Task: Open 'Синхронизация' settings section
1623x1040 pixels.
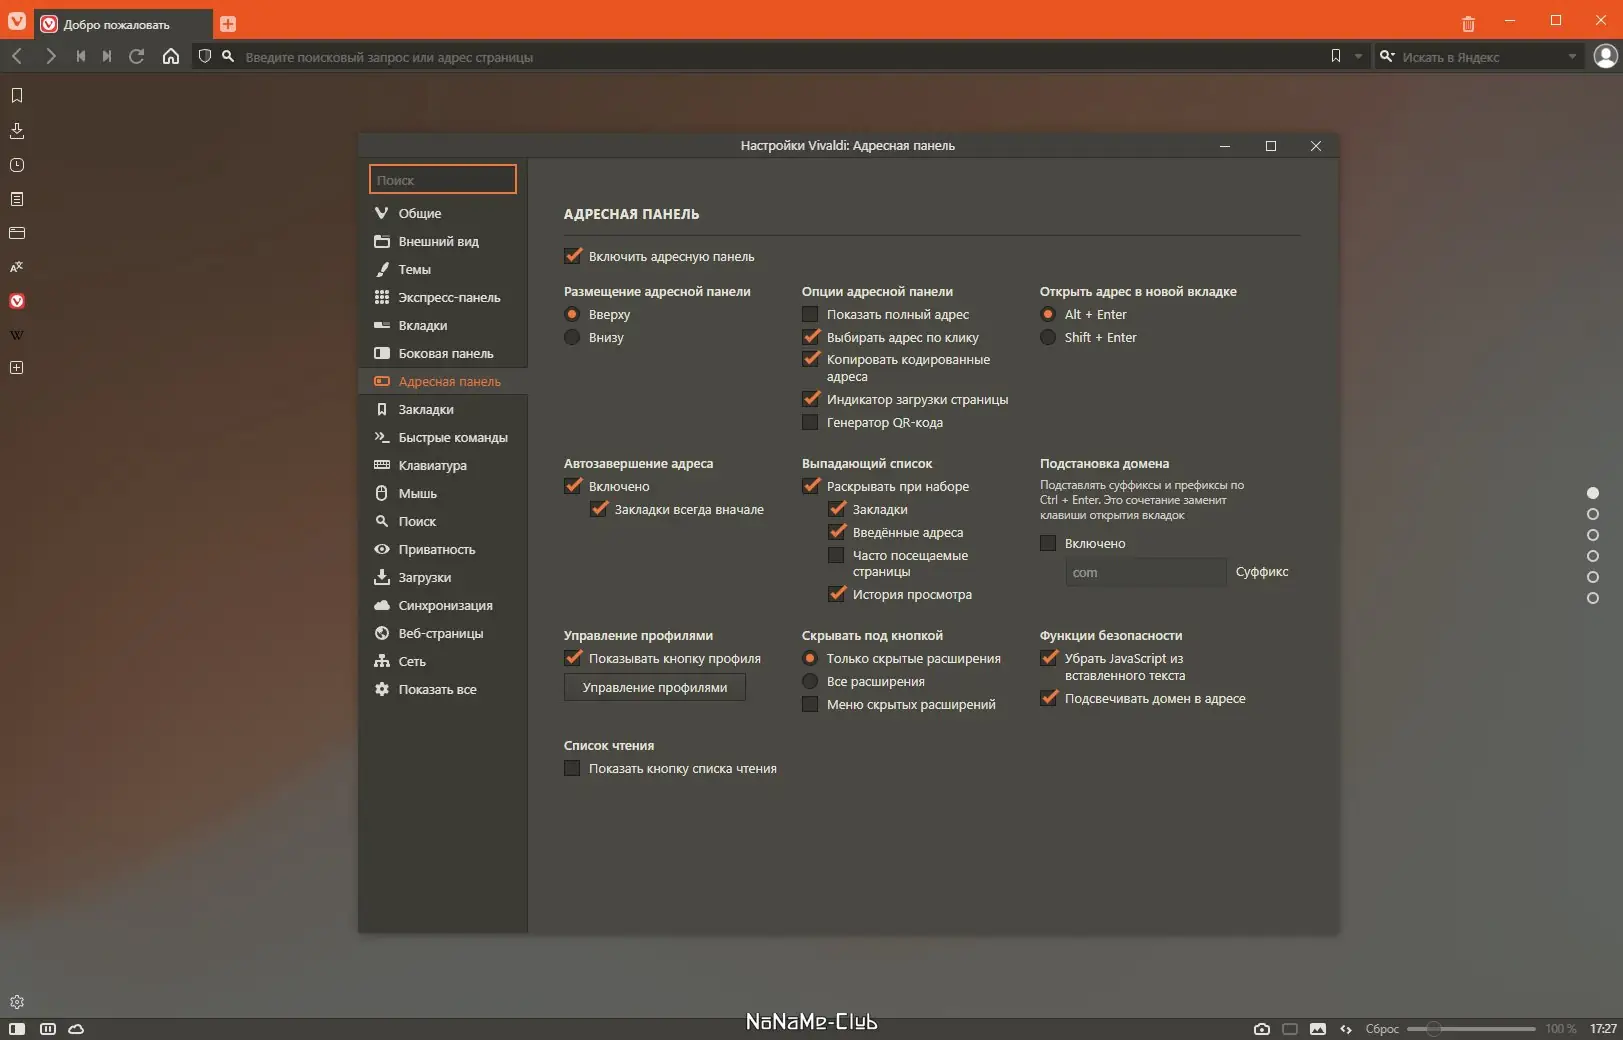Action: (x=443, y=605)
